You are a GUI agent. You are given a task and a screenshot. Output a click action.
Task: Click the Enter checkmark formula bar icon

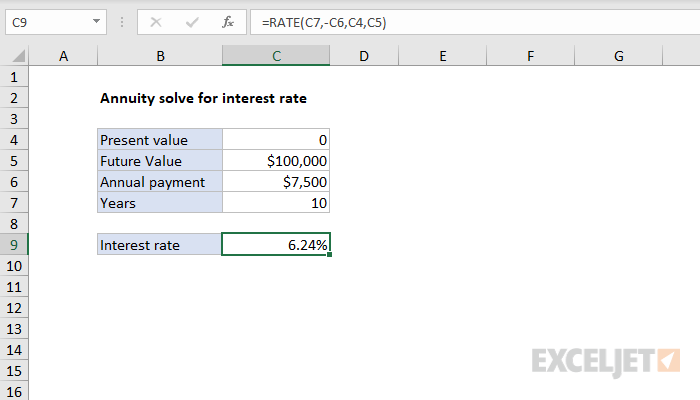192,22
